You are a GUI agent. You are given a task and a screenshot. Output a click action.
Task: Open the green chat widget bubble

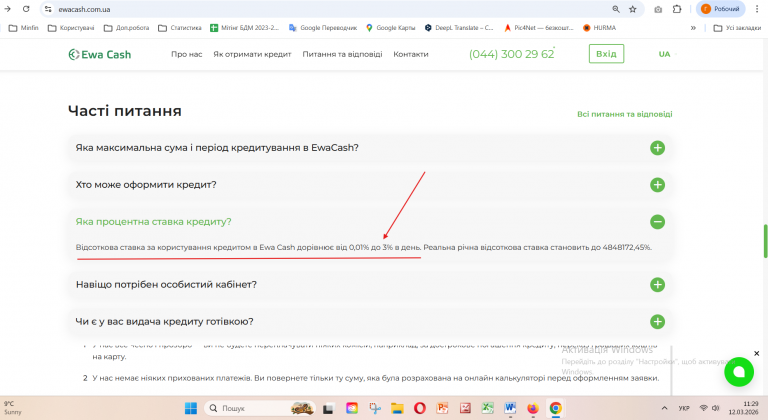pyautogui.click(x=739, y=372)
